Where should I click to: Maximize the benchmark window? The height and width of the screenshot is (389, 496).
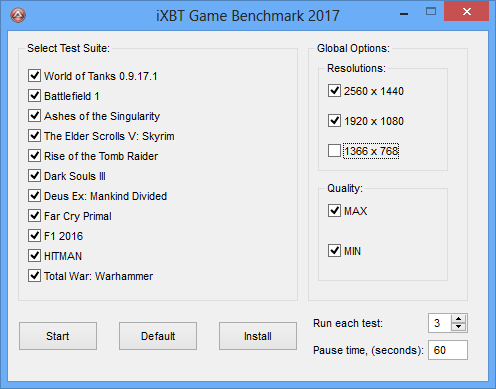[x=431, y=12]
